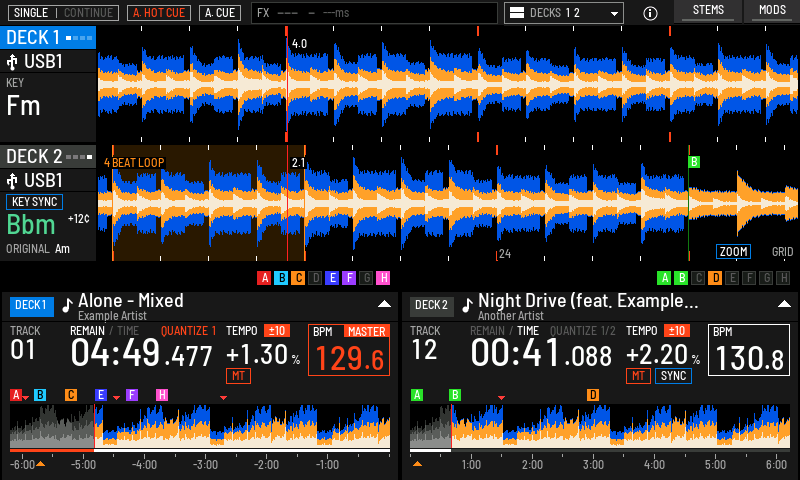Click the music note icon beside Night Drive

[x=467, y=305]
